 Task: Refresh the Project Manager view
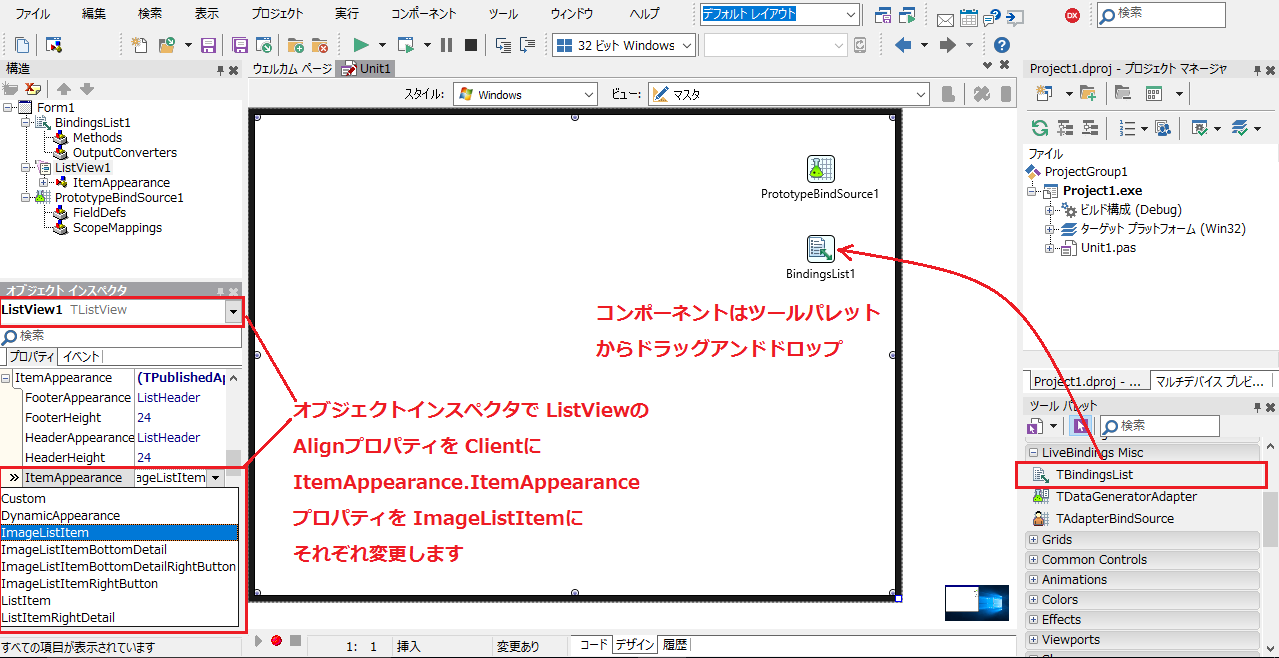point(1040,128)
